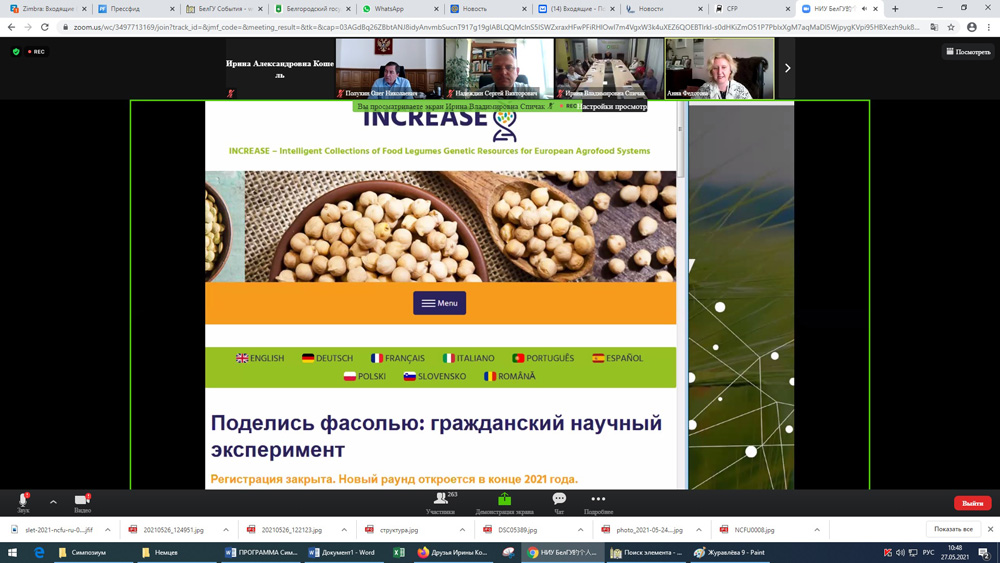The height and width of the screenshot is (563, 1000).
Task: Click Показать все downloads button
Action: point(952,529)
